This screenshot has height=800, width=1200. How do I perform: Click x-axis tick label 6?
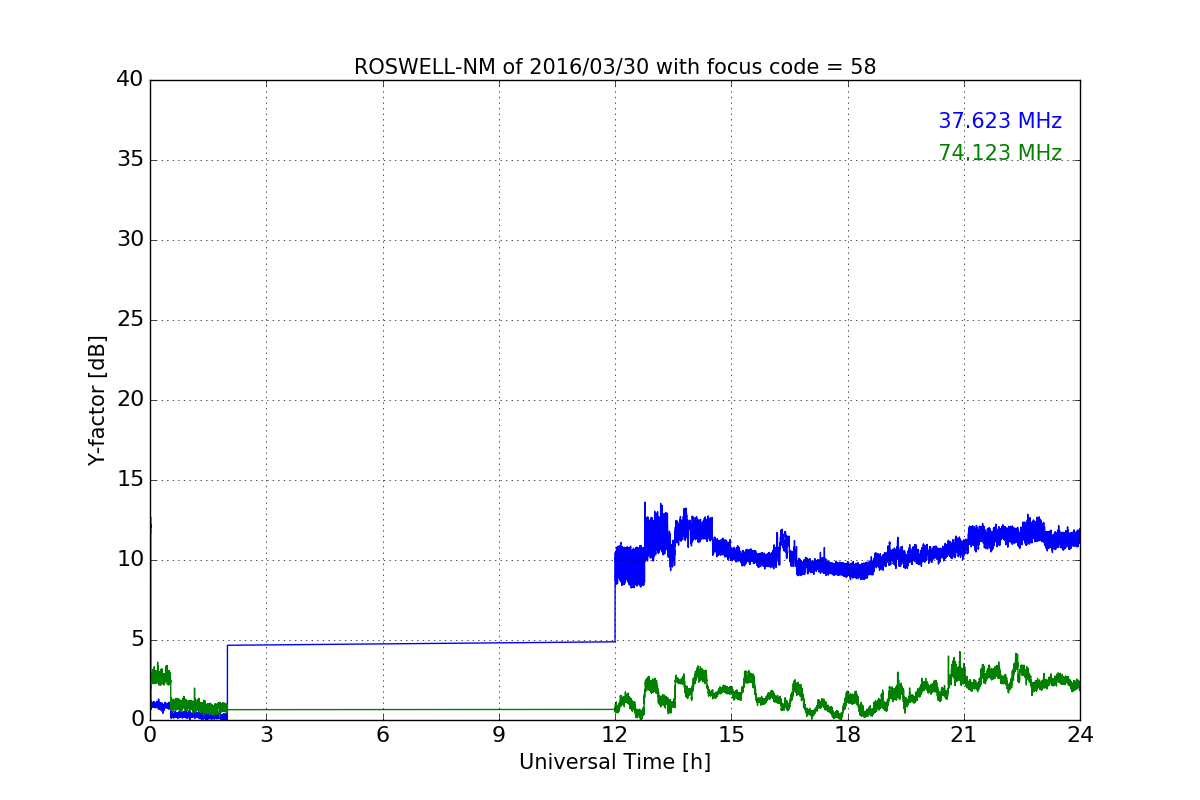(x=382, y=735)
